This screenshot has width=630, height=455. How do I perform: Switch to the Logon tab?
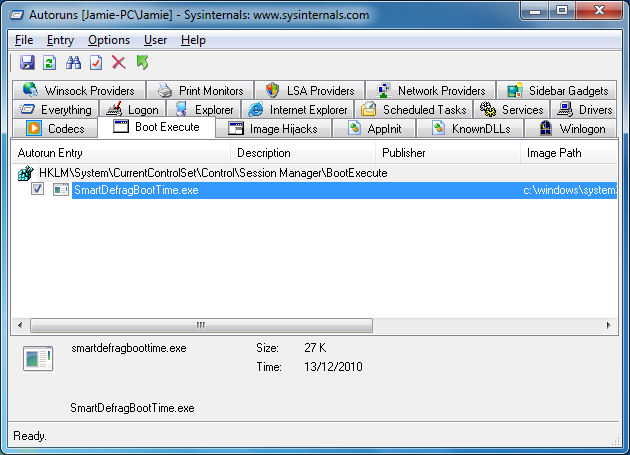[x=132, y=109]
